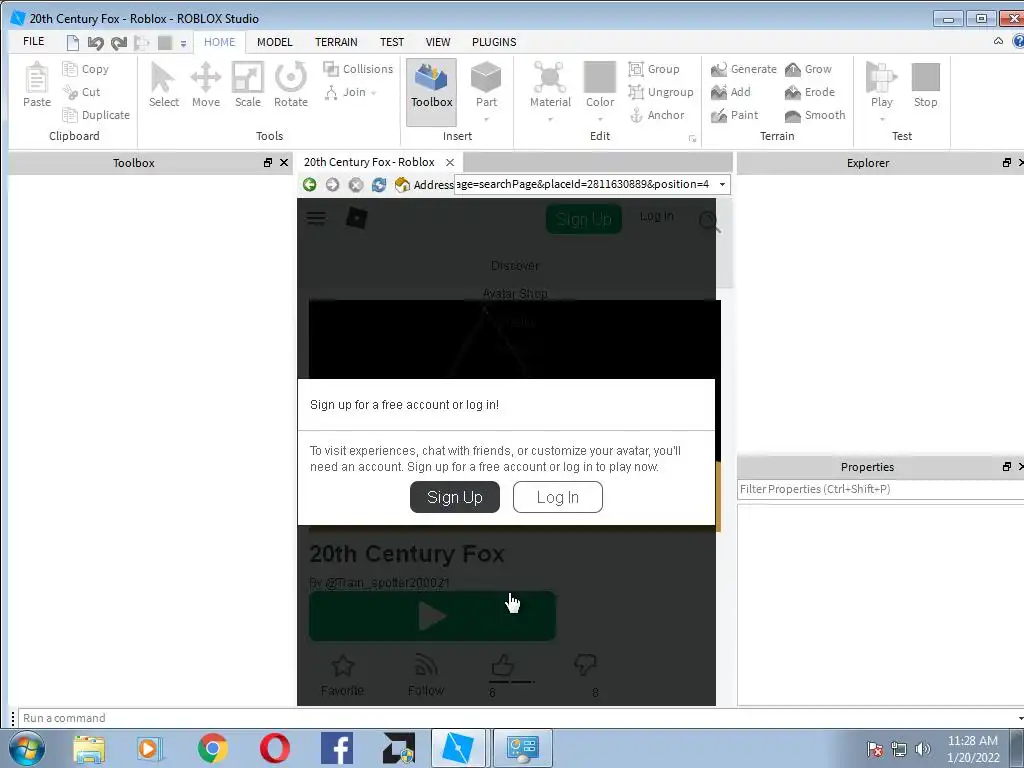Switch to the PLUGINS ribbon tab
Viewport: 1024px width, 768px height.
tap(494, 42)
